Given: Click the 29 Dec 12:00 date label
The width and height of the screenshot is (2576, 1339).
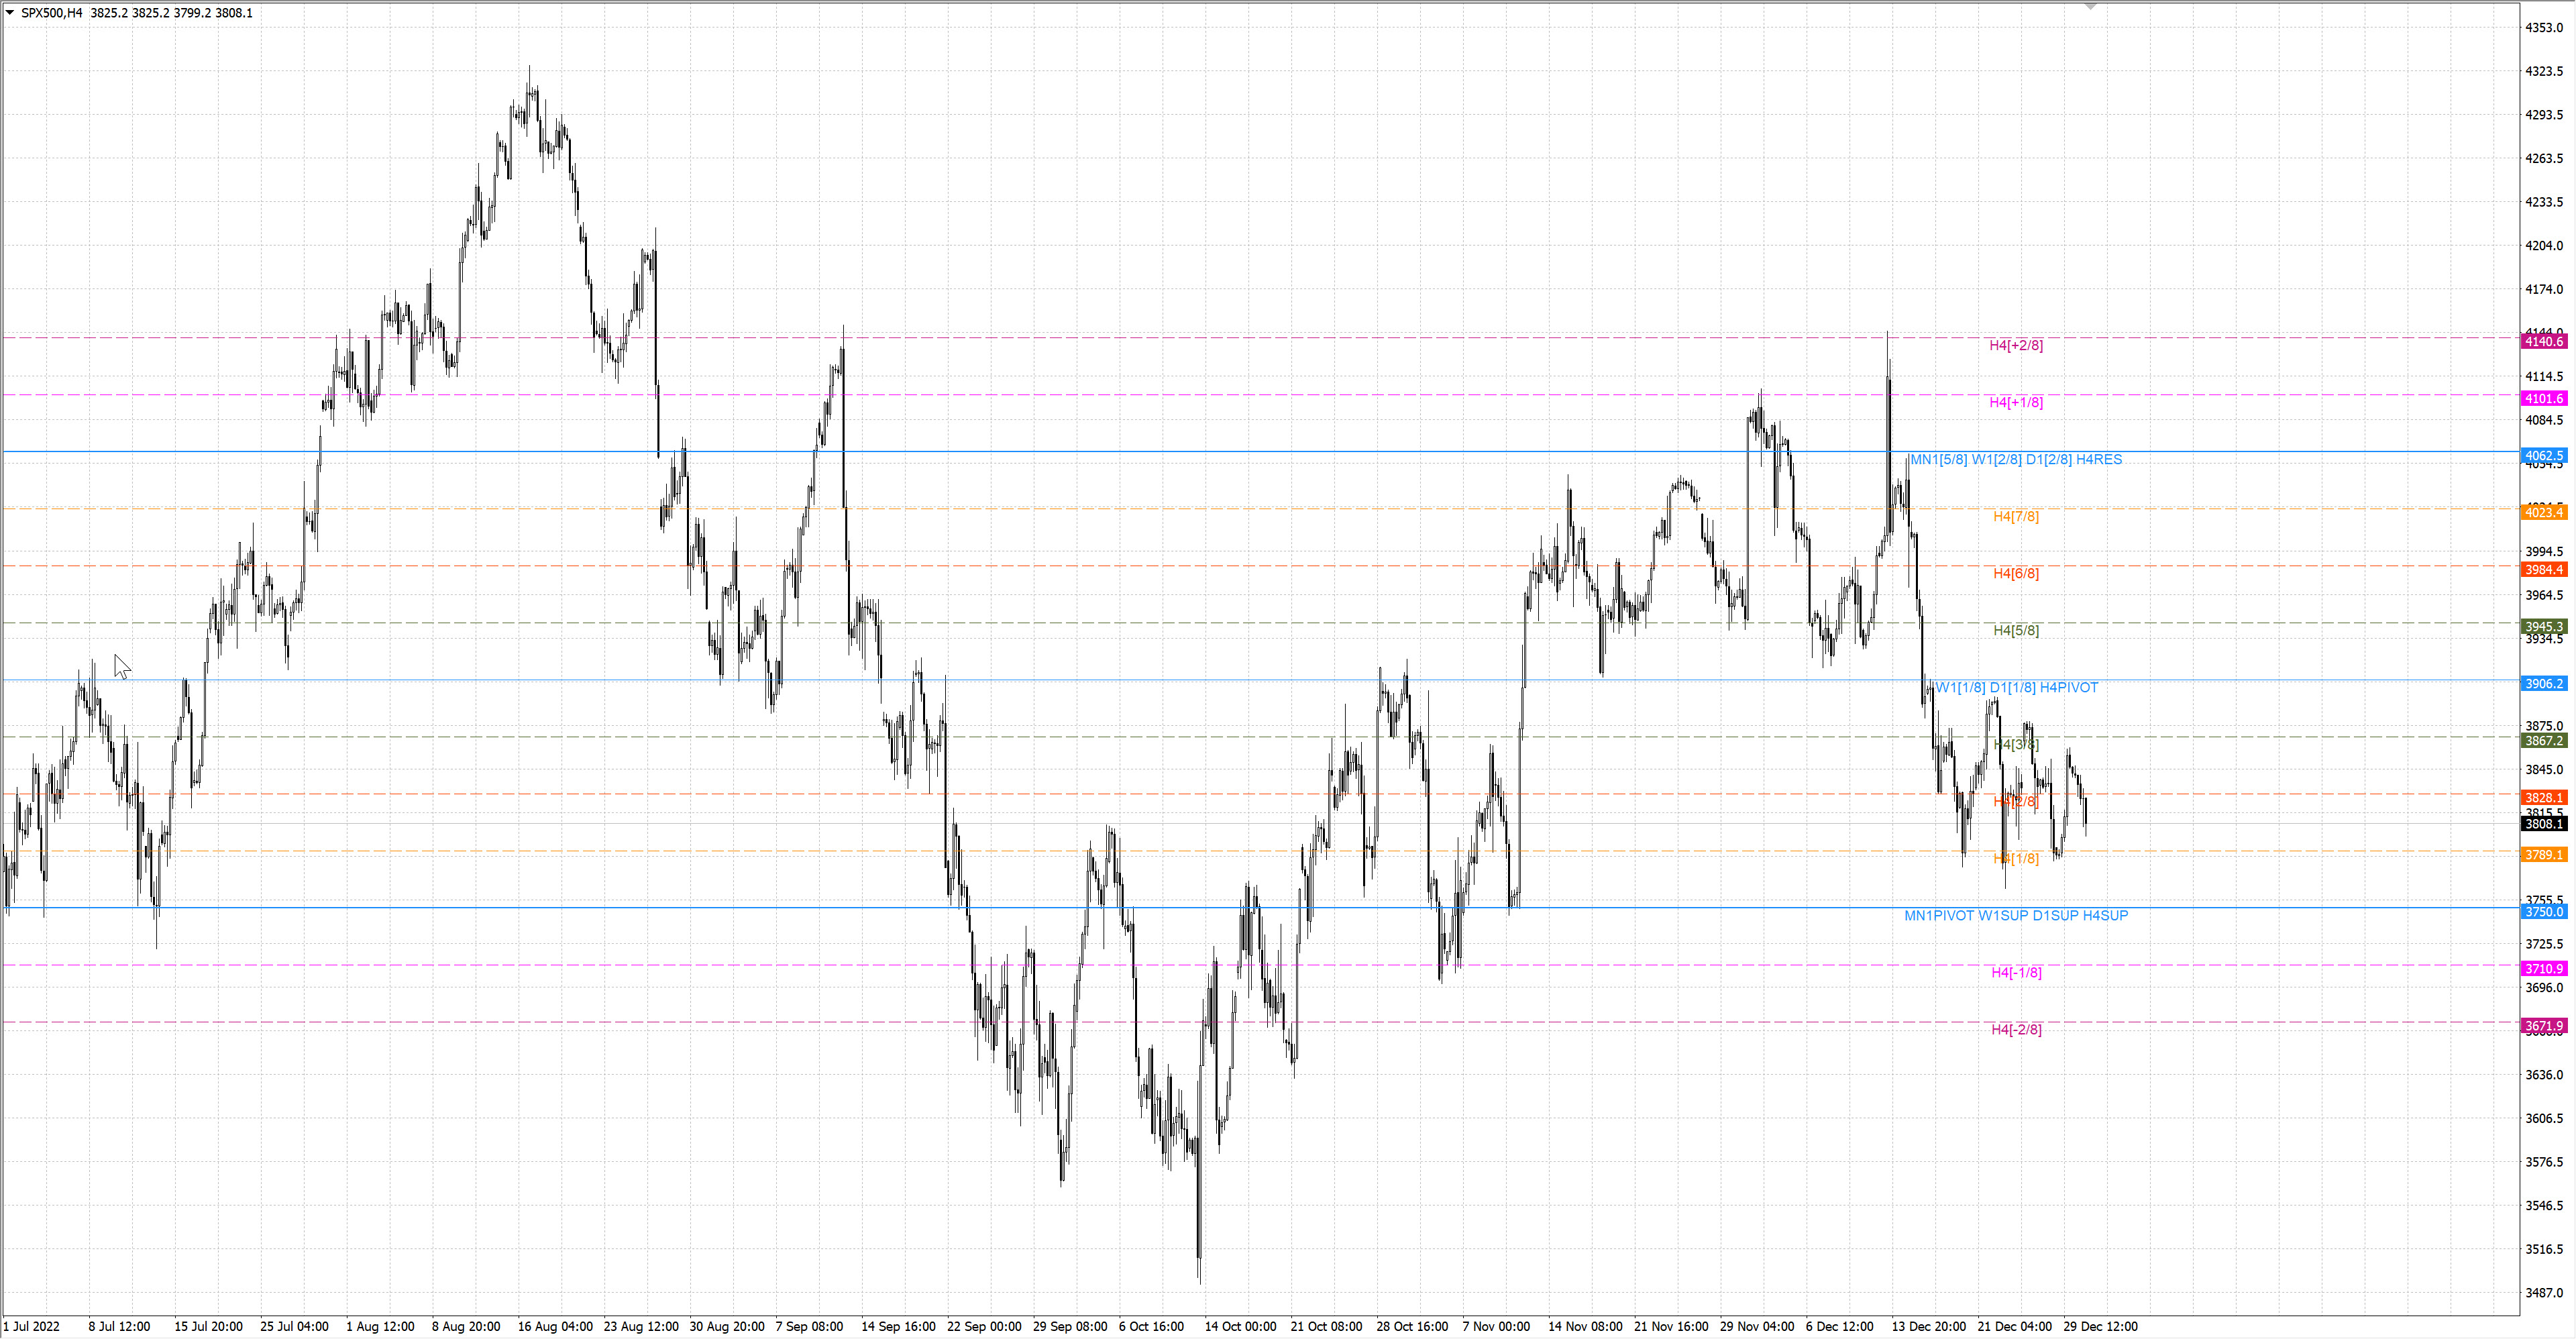Looking at the screenshot, I should point(2101,1327).
